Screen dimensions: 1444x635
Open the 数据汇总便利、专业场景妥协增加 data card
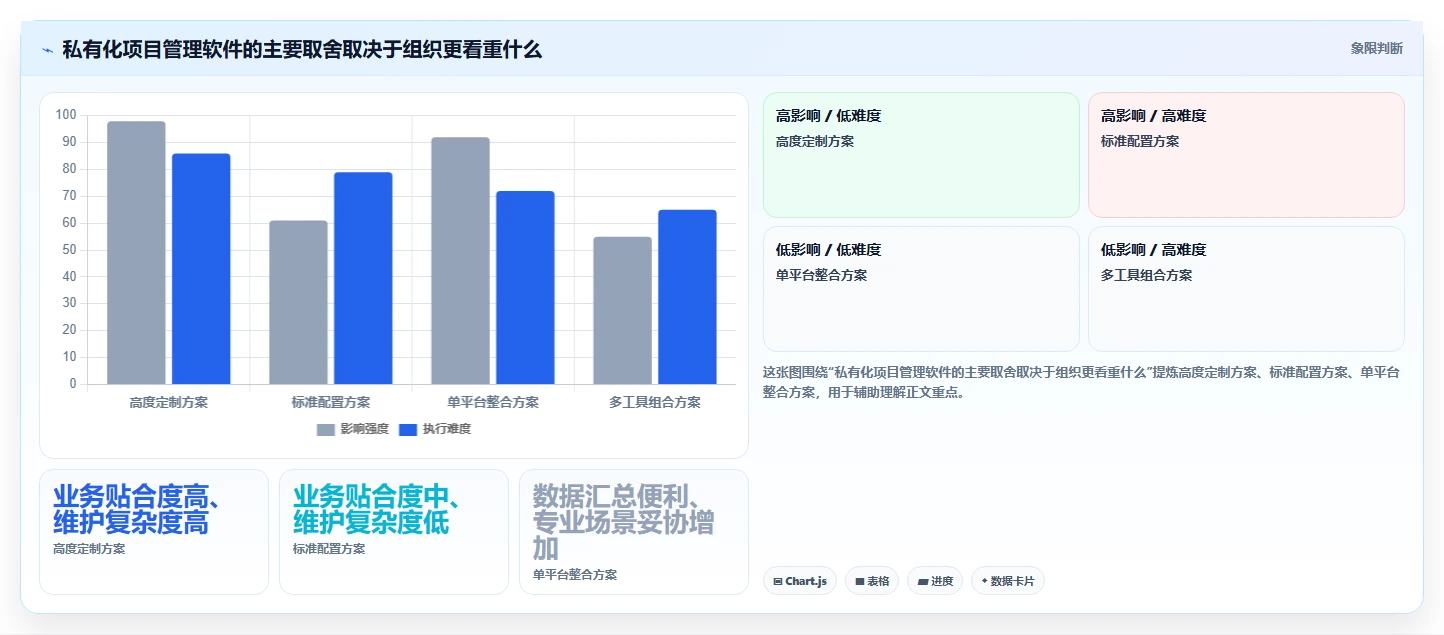coord(634,532)
